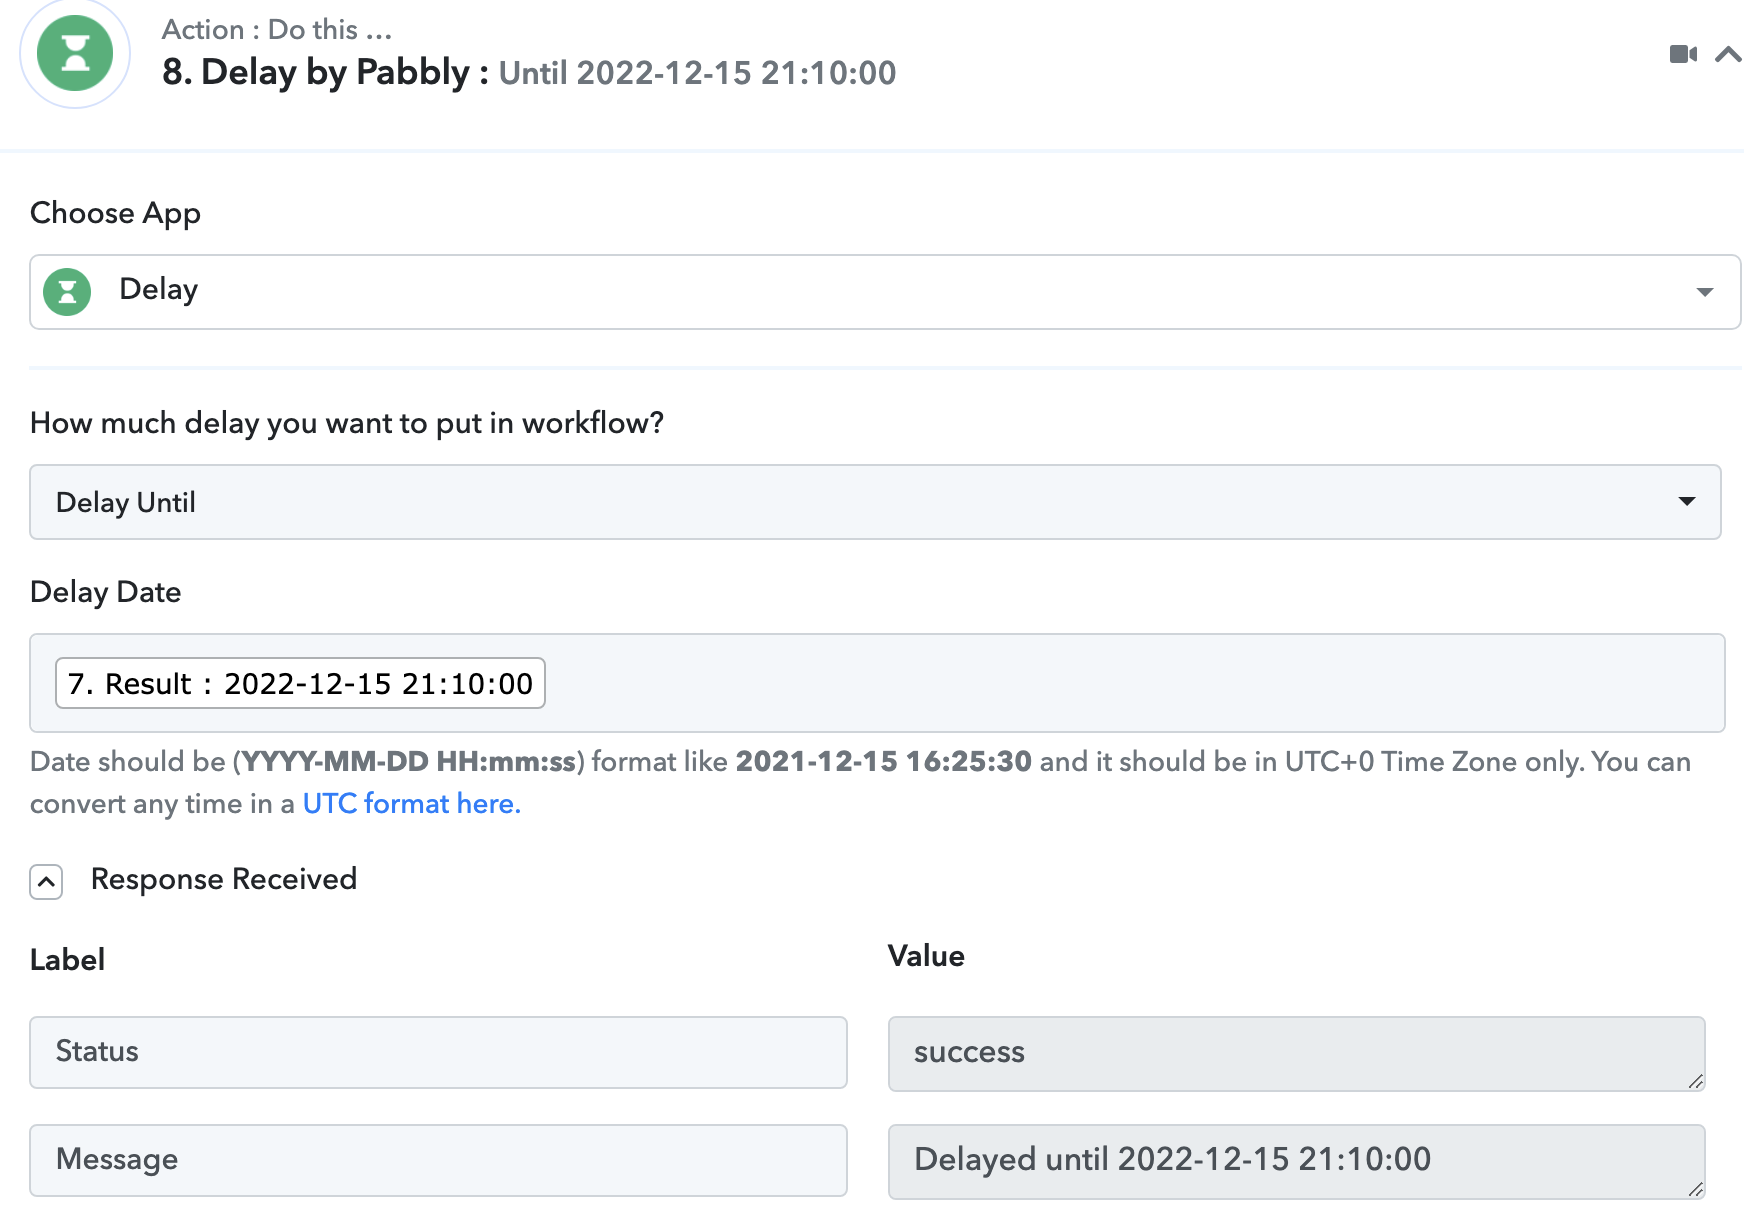Click the Delayed until field resize handle
1744x1222 pixels.
tap(1695, 1189)
